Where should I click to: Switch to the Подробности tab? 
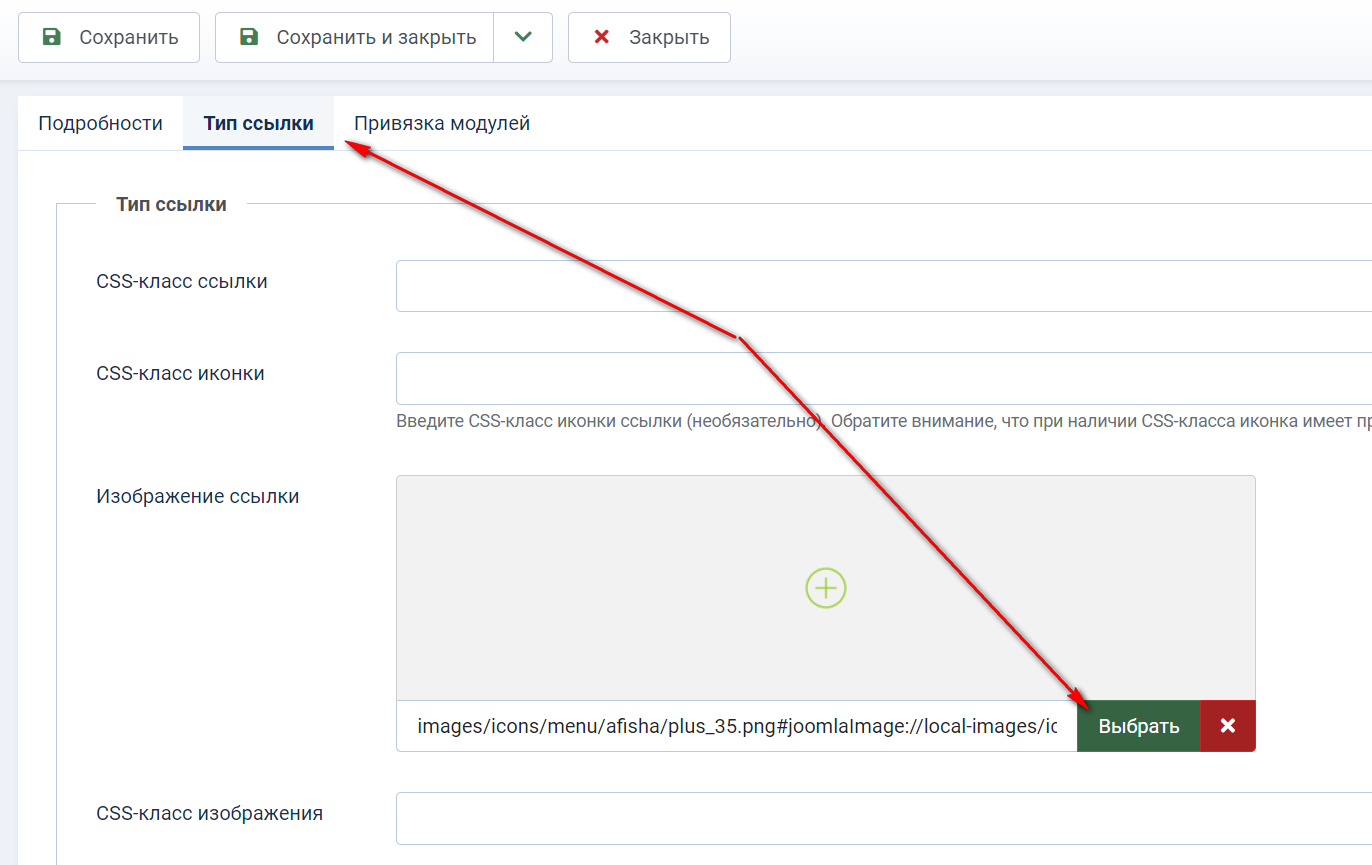tap(100, 123)
